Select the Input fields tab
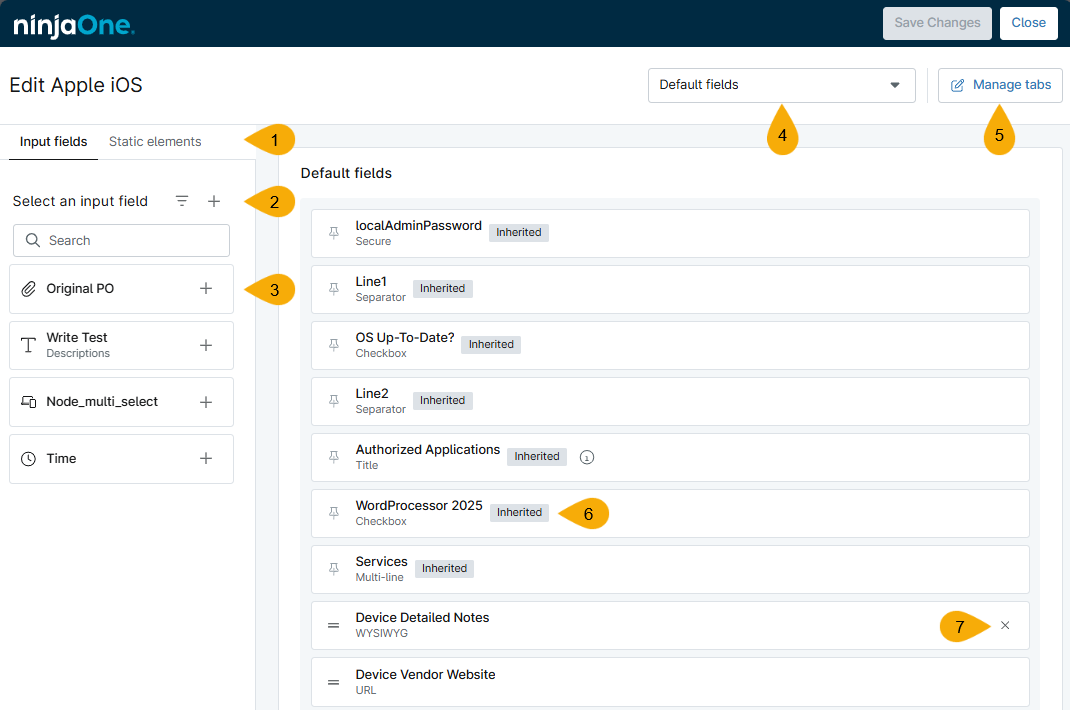 pos(53,141)
